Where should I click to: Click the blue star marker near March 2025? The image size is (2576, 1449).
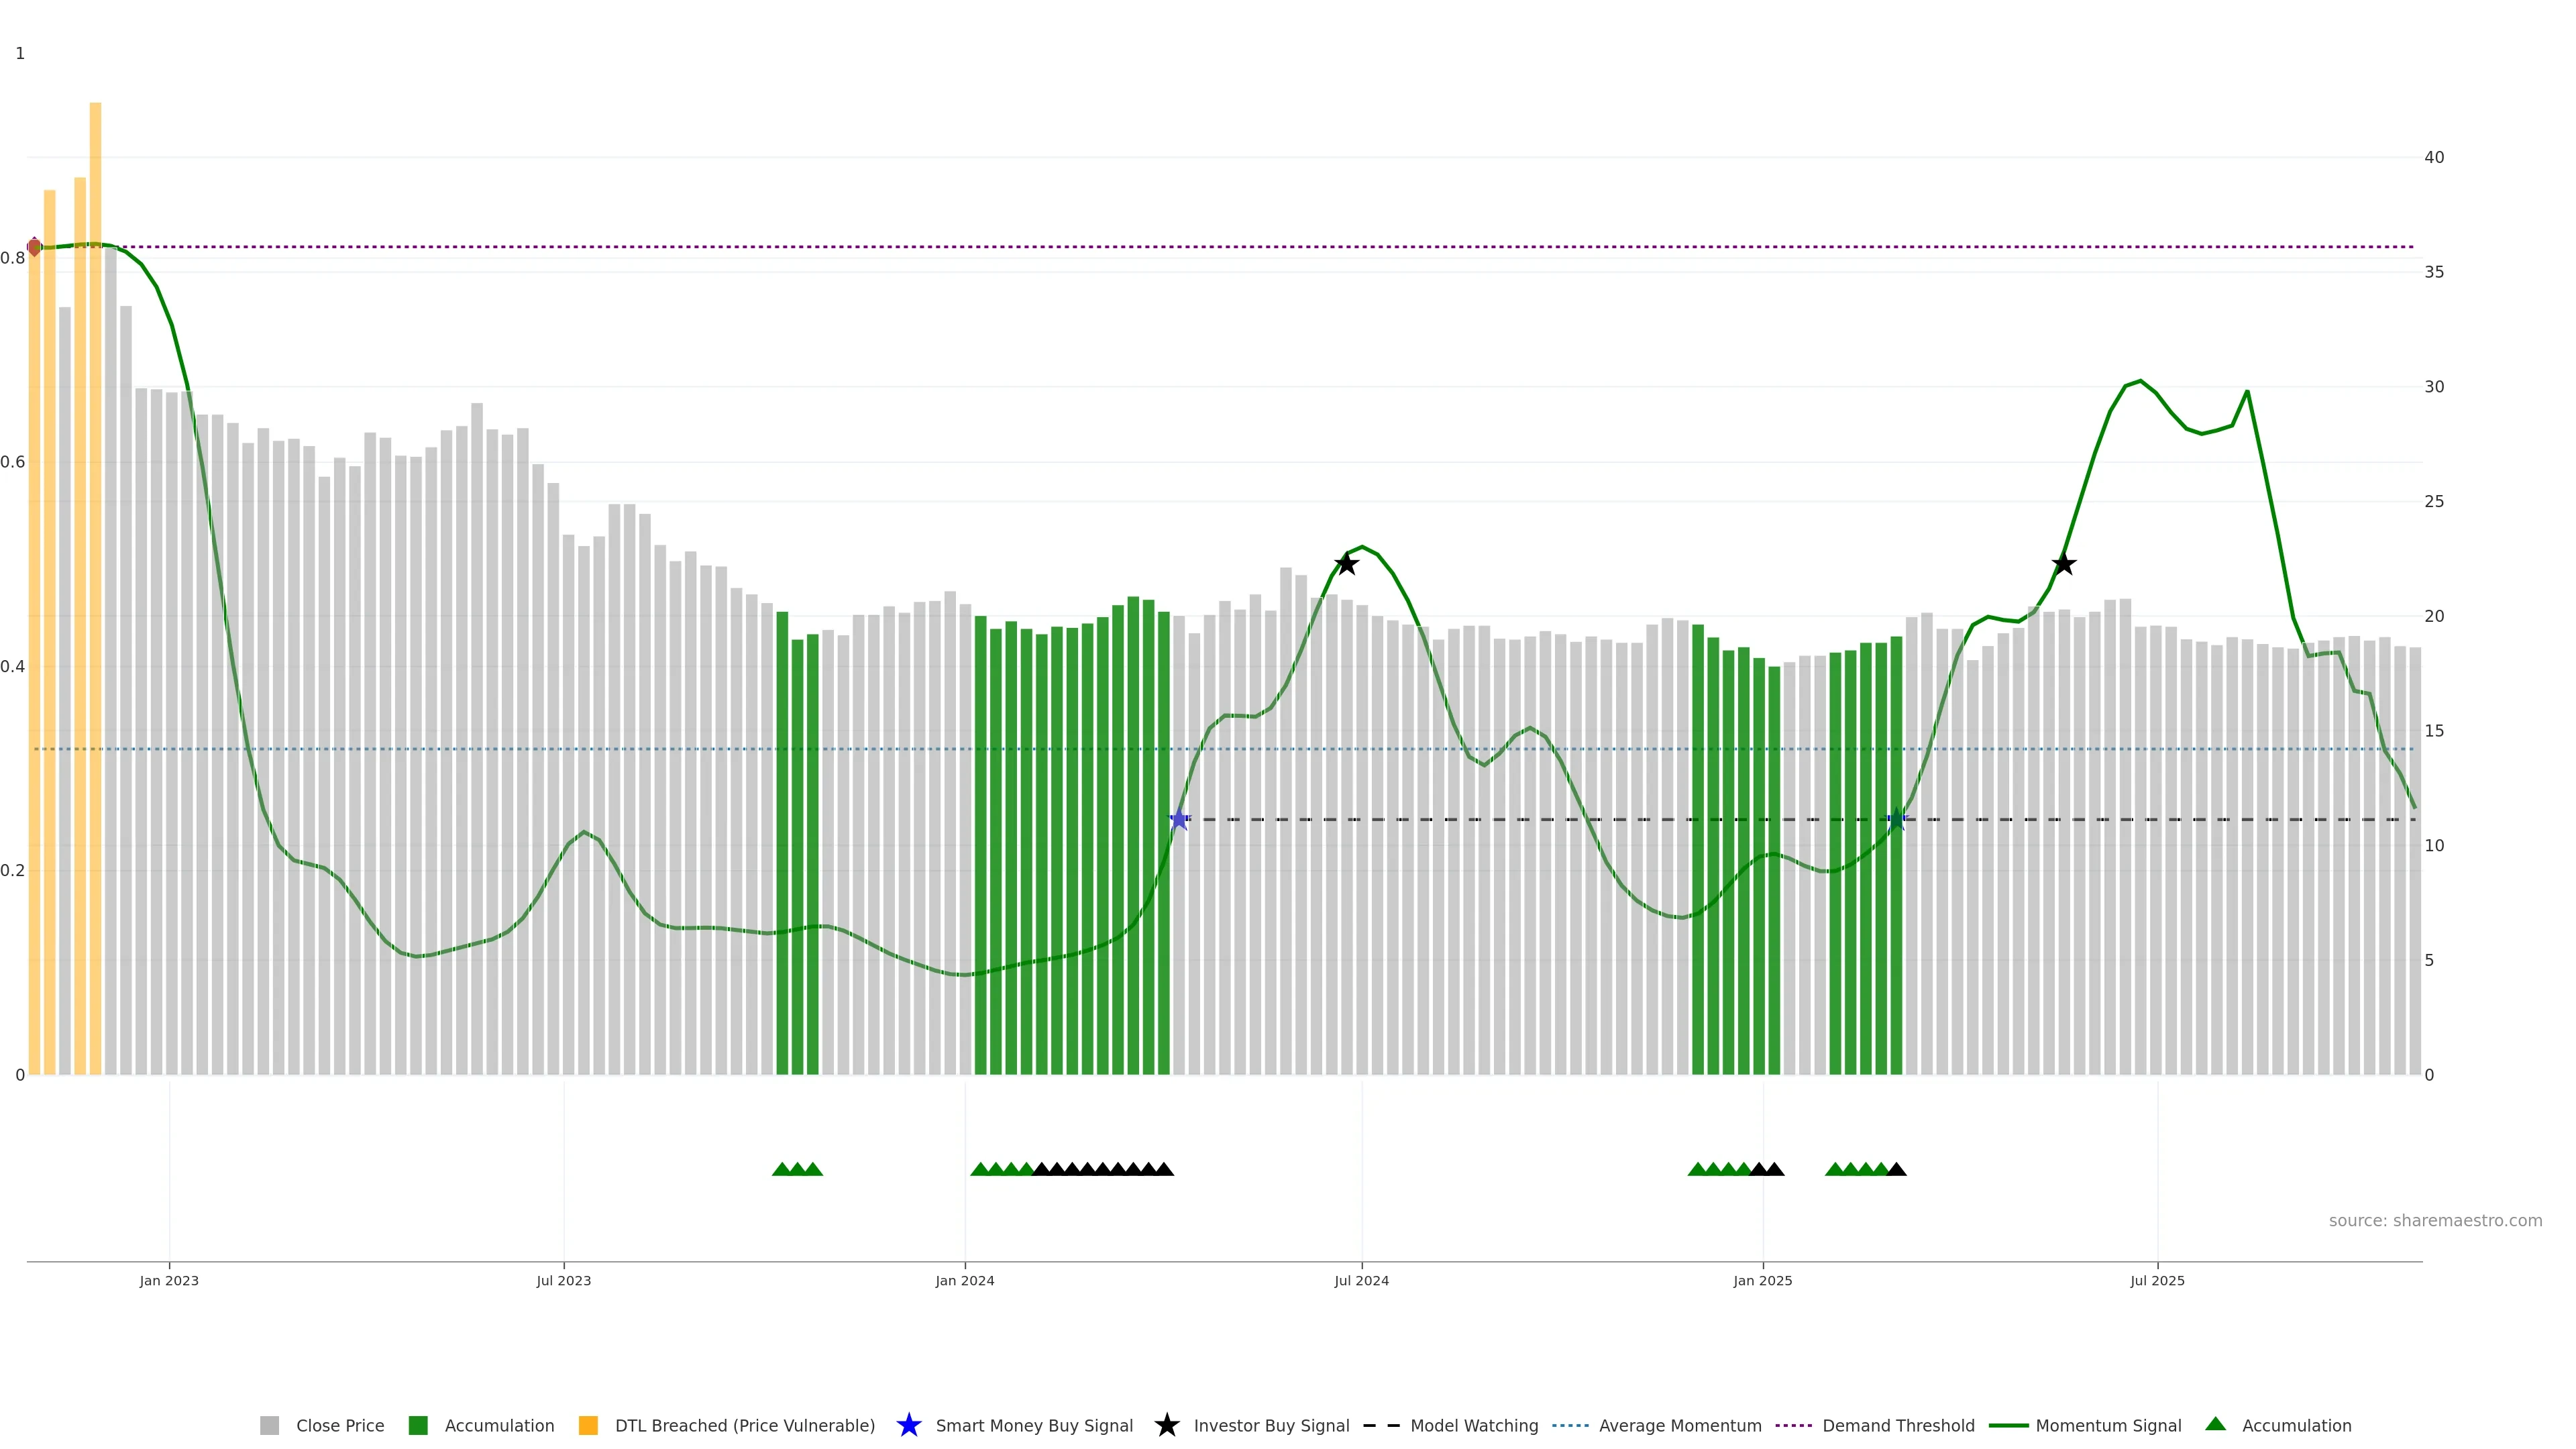tap(1896, 819)
